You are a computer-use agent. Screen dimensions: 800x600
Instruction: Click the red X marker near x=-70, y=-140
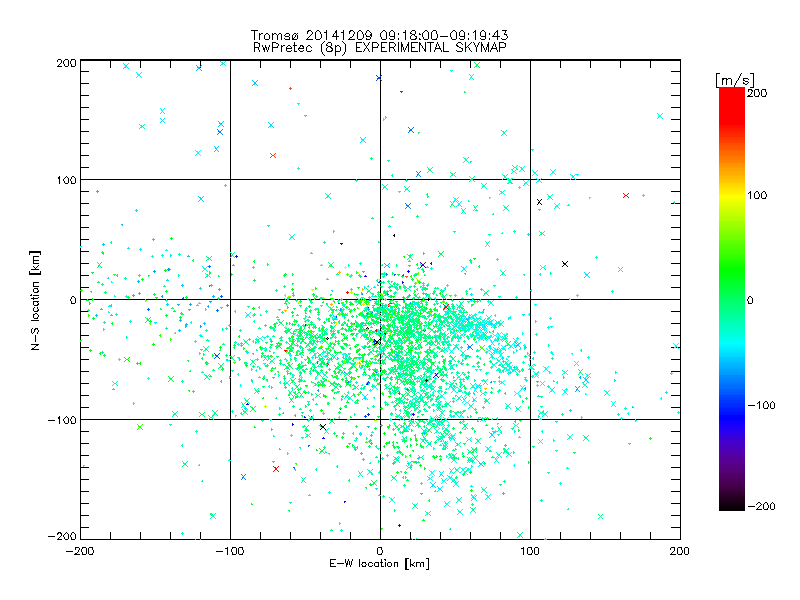(x=276, y=469)
